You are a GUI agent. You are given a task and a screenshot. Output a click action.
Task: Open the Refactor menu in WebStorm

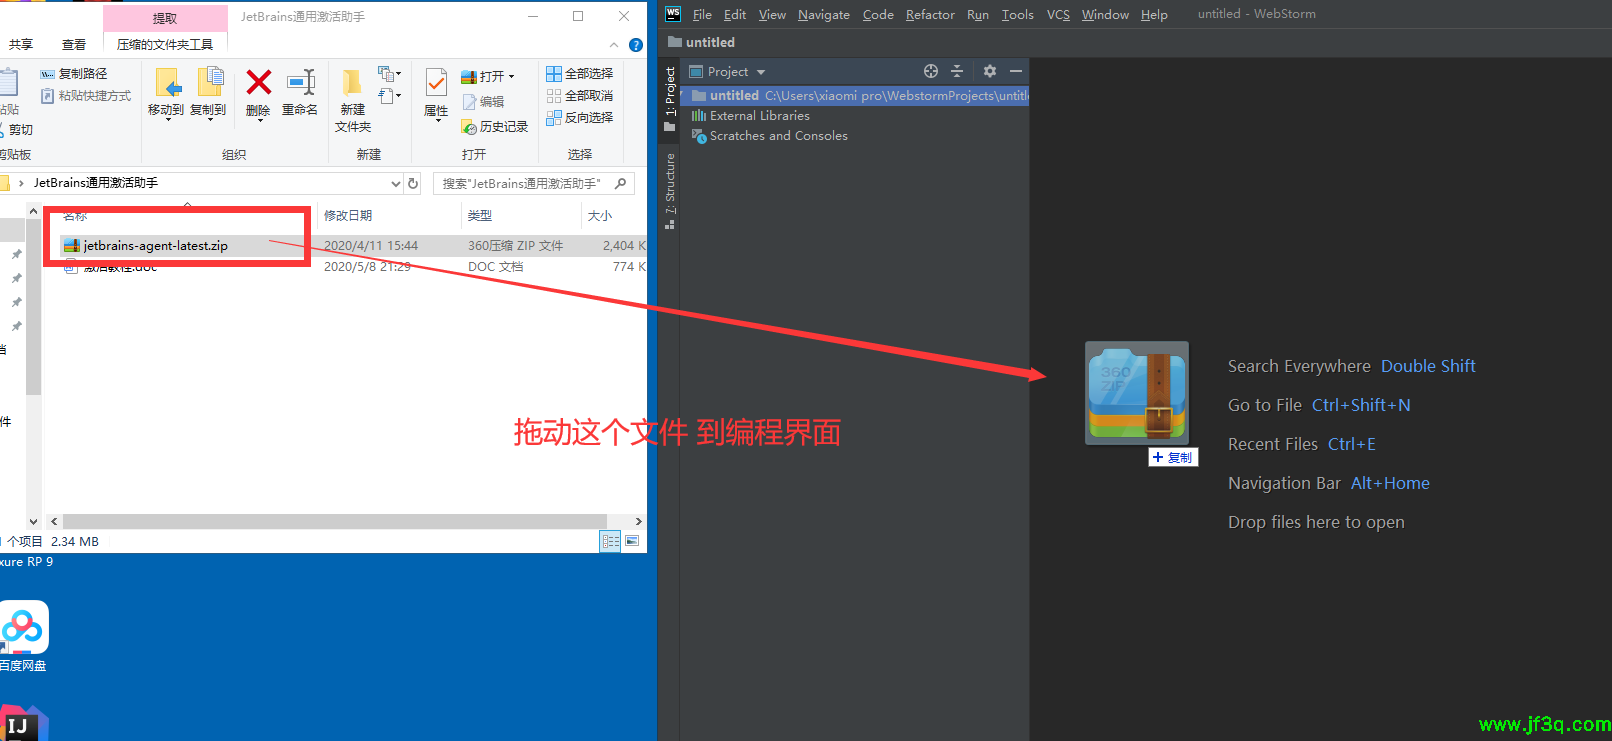click(930, 14)
